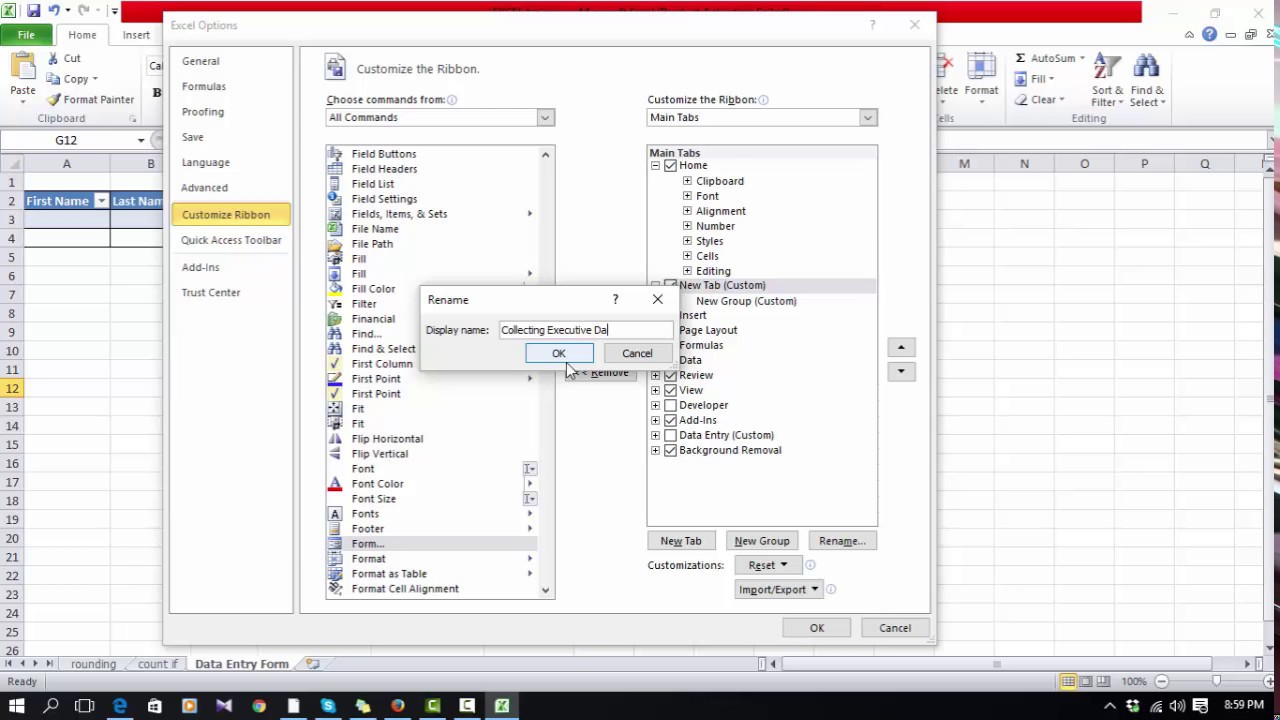The width and height of the screenshot is (1280, 720).
Task: Expand the Clipboard group in tree
Action: 687,181
